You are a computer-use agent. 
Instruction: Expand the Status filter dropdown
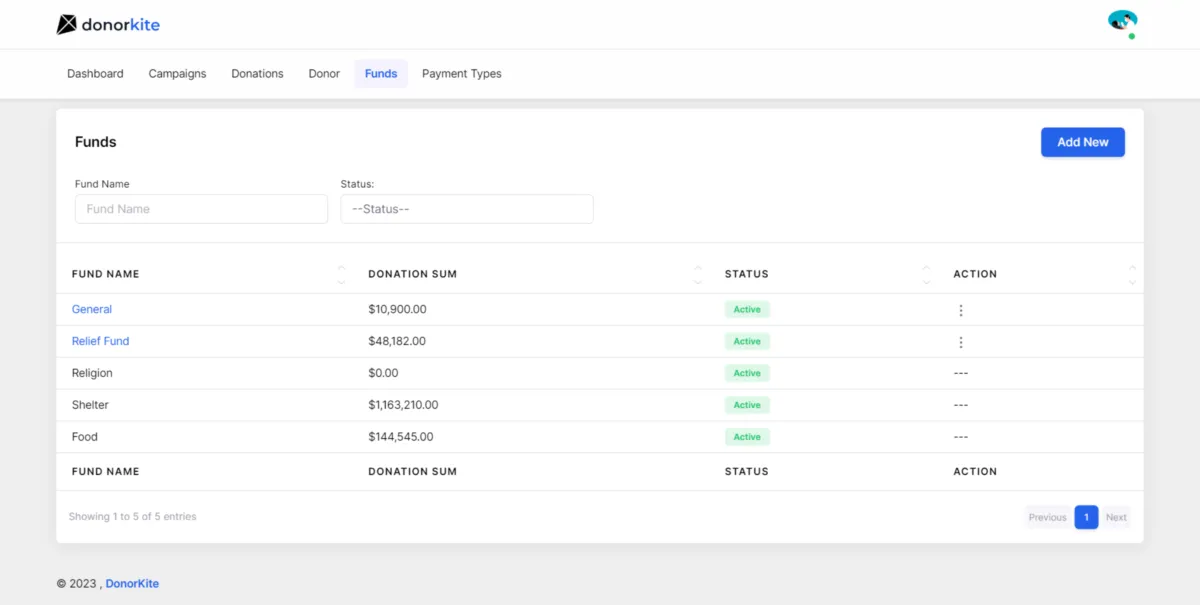[x=466, y=209]
